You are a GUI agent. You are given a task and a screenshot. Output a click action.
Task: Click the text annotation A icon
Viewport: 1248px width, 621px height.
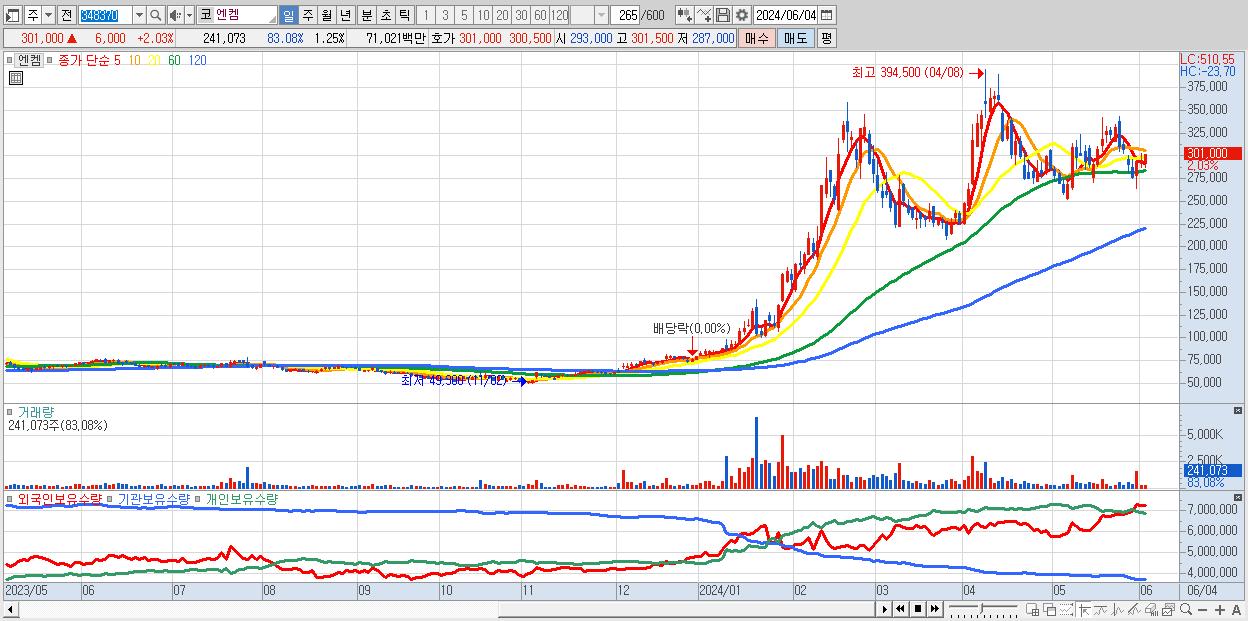tap(1236, 610)
